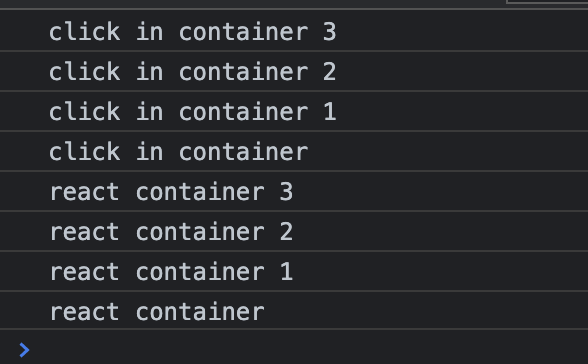Select the 'click in container' log without number
The image size is (588, 364).
[x=294, y=151]
